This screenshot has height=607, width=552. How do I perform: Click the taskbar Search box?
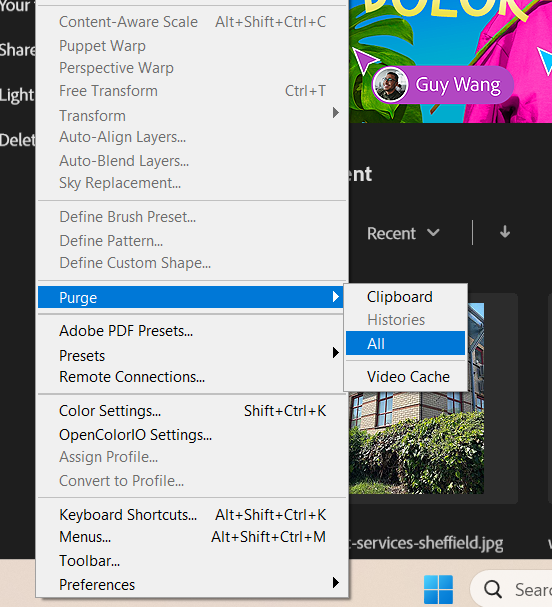click(x=511, y=589)
